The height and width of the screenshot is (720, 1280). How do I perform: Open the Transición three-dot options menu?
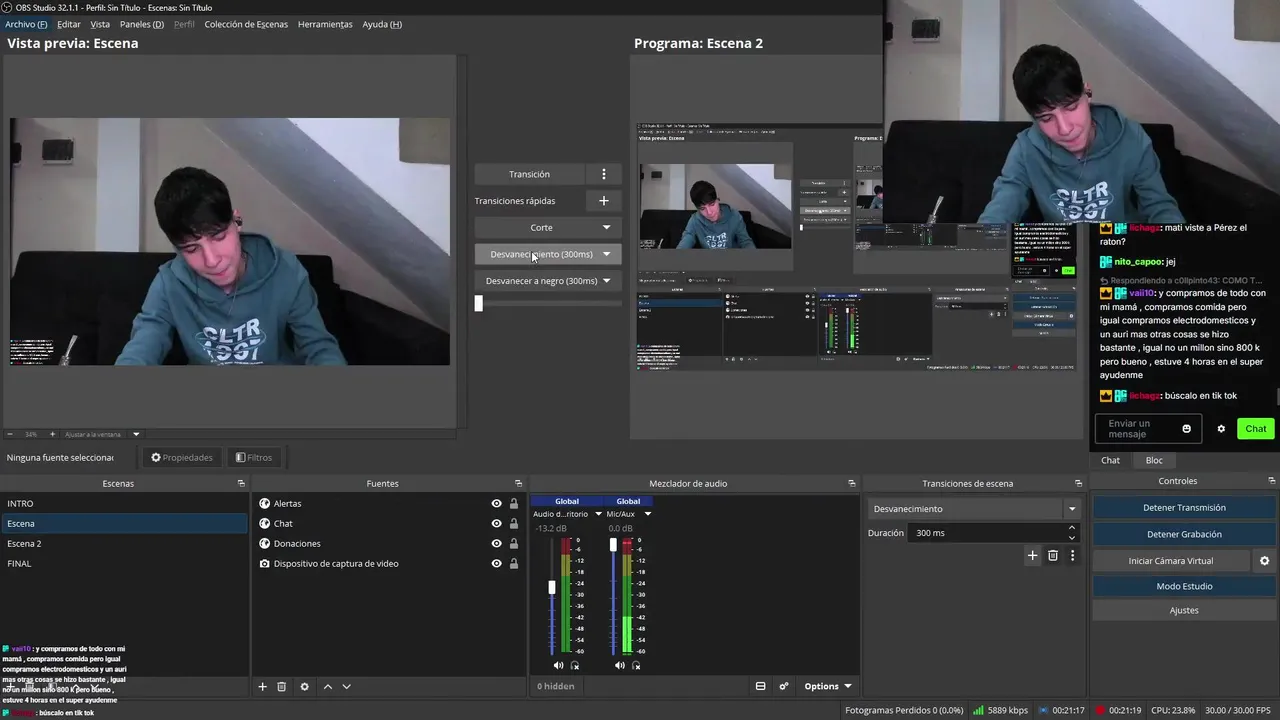click(603, 174)
